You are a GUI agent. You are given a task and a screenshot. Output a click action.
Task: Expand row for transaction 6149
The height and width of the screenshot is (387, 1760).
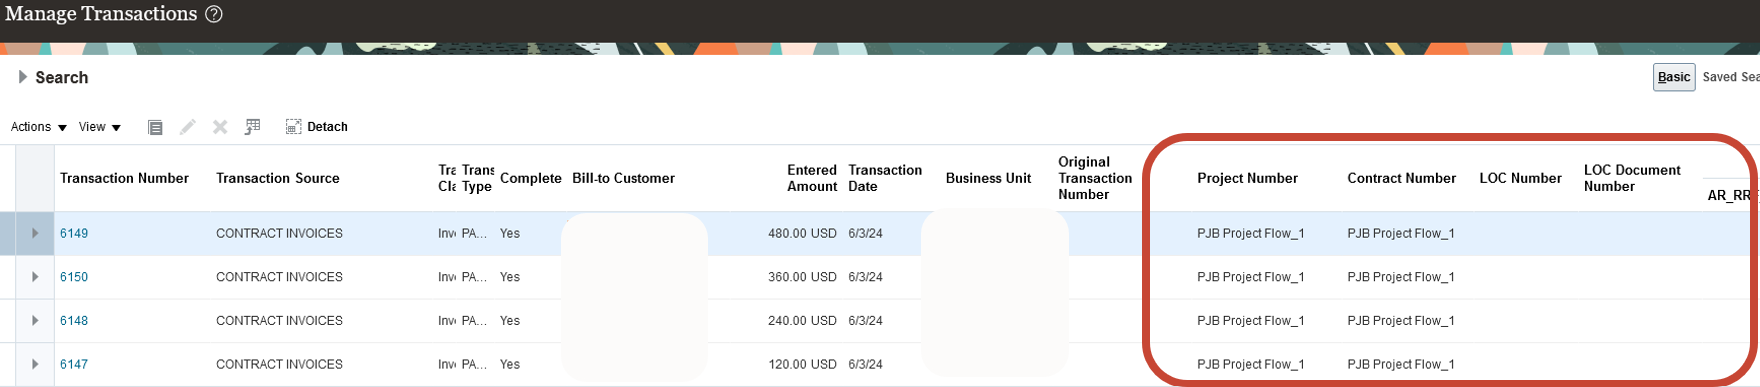(x=35, y=233)
